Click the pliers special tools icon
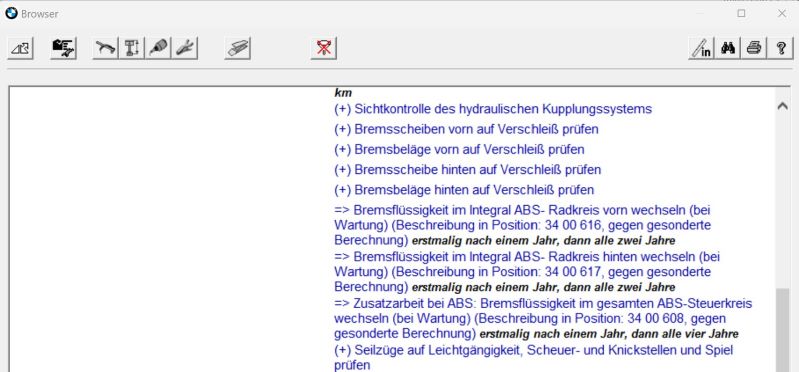 (184, 48)
